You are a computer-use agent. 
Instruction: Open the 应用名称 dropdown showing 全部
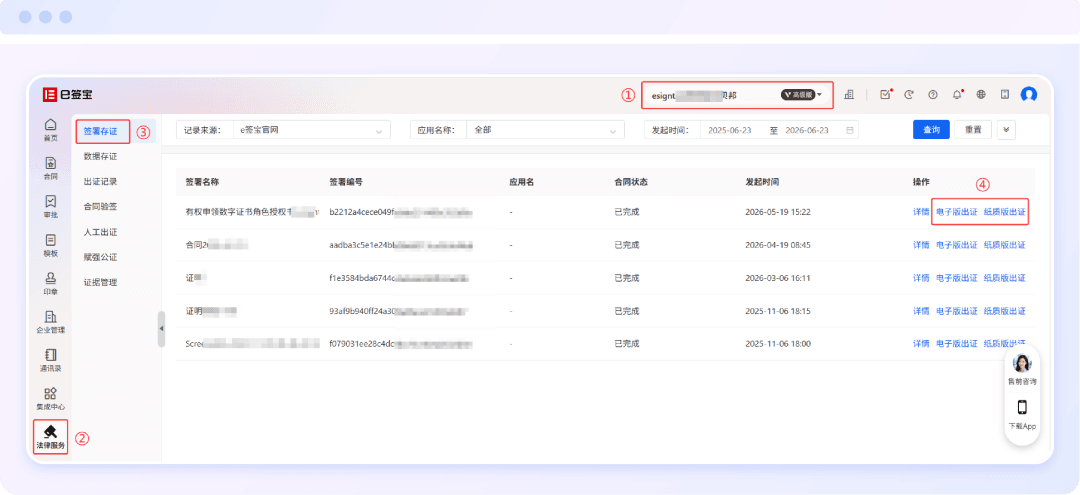pyautogui.click(x=545, y=130)
